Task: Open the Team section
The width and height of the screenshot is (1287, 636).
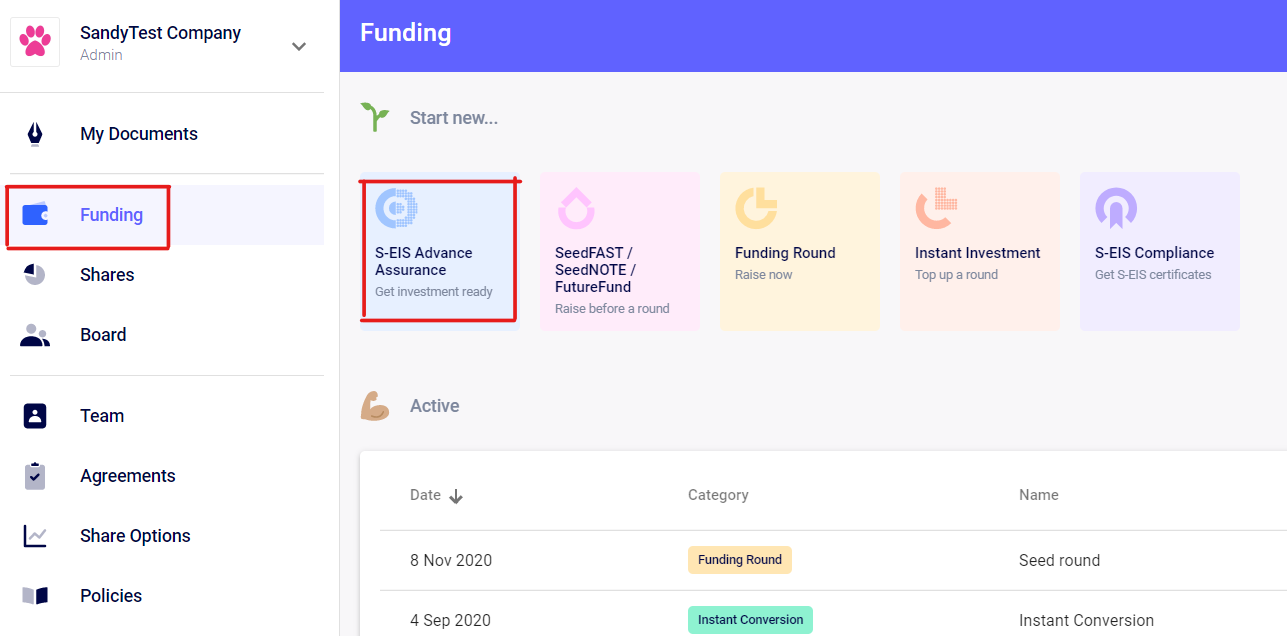Action: tap(102, 416)
